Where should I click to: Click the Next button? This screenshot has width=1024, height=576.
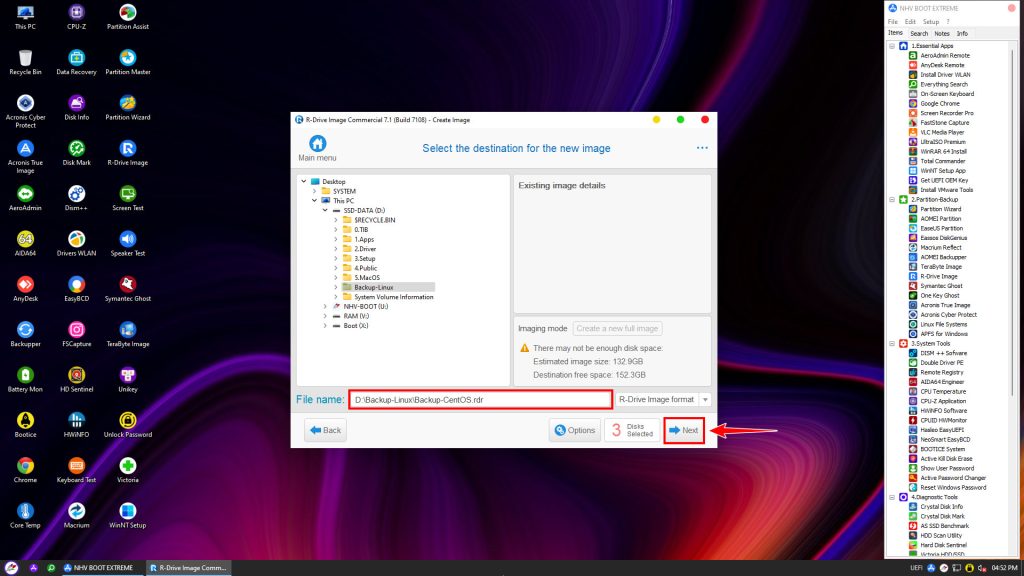pyautogui.click(x=684, y=430)
